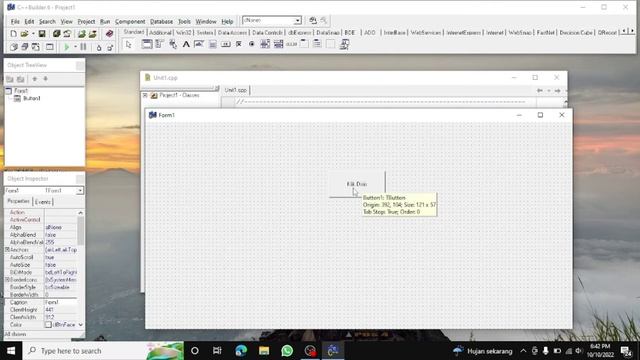Image resolution: width=640 pixels, height=360 pixels.
Task: Select the pointer arrow in component palette
Action: point(129,44)
